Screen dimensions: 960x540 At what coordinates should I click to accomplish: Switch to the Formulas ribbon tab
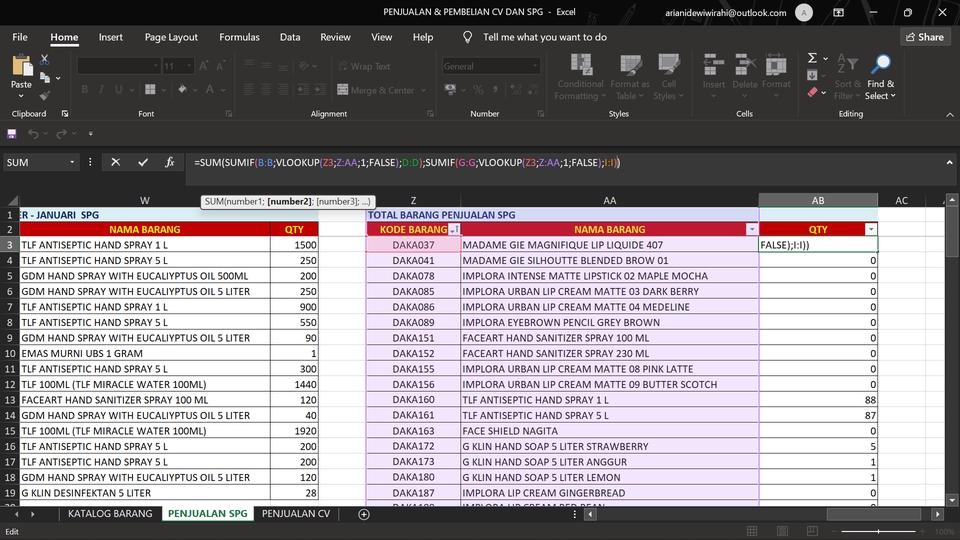pos(239,37)
